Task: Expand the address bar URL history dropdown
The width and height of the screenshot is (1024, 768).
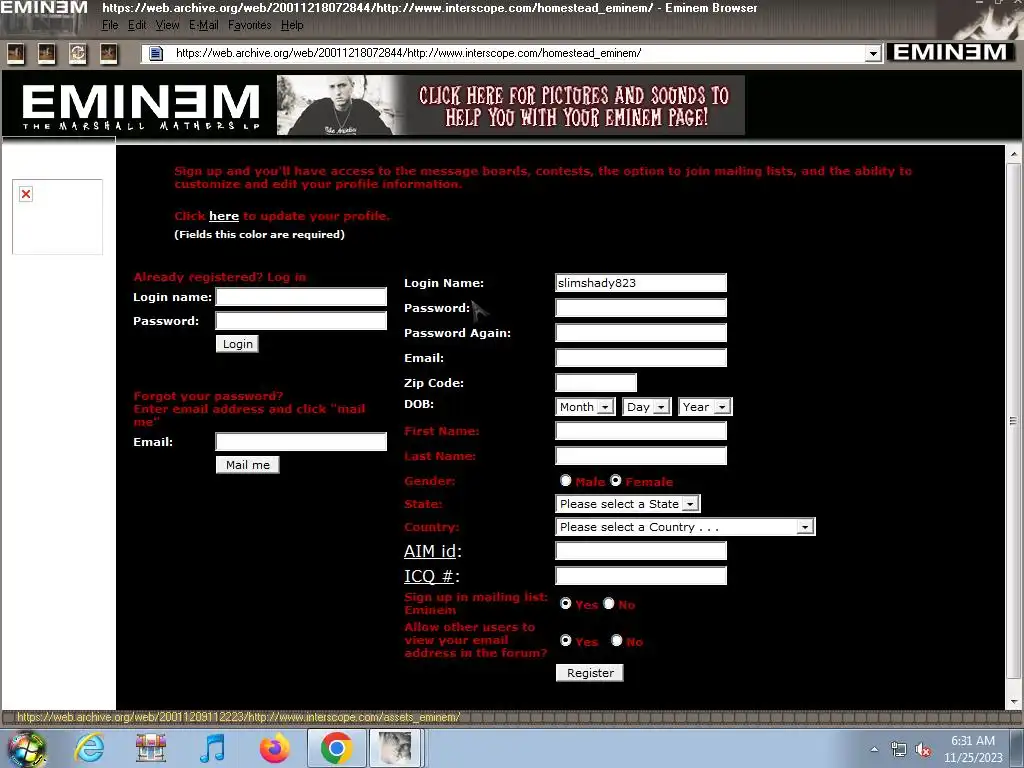Action: [x=873, y=54]
